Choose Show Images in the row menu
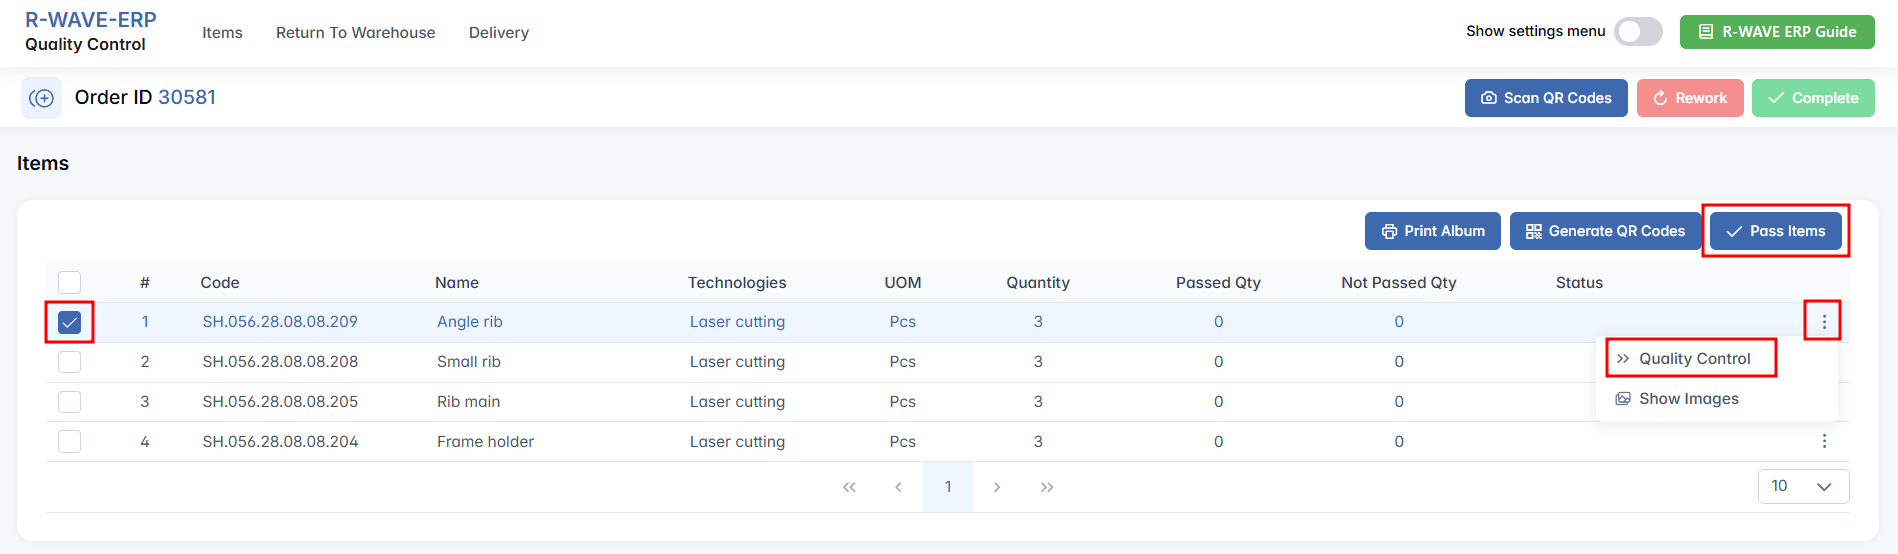Screen dimensions: 1898x554 pos(1688,399)
